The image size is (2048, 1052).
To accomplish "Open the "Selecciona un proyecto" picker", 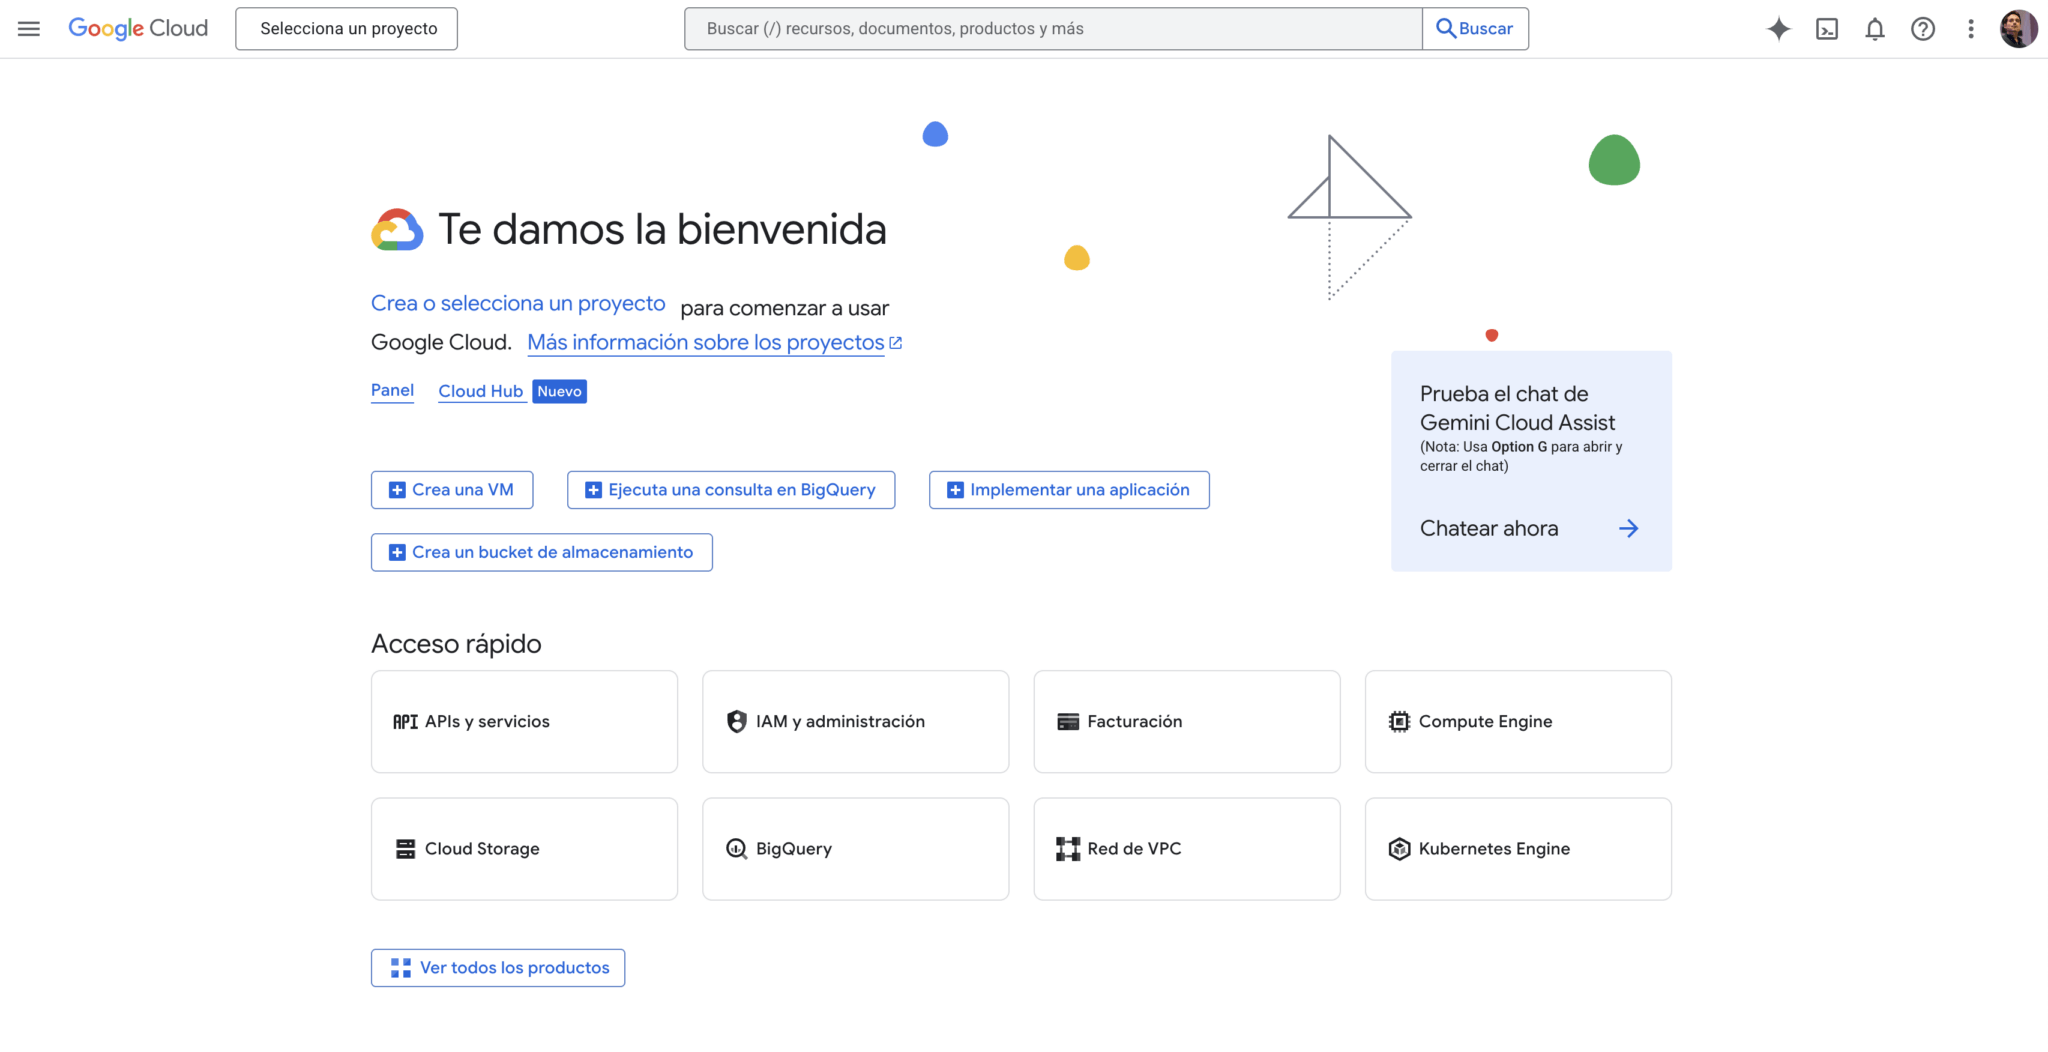I will (x=345, y=28).
